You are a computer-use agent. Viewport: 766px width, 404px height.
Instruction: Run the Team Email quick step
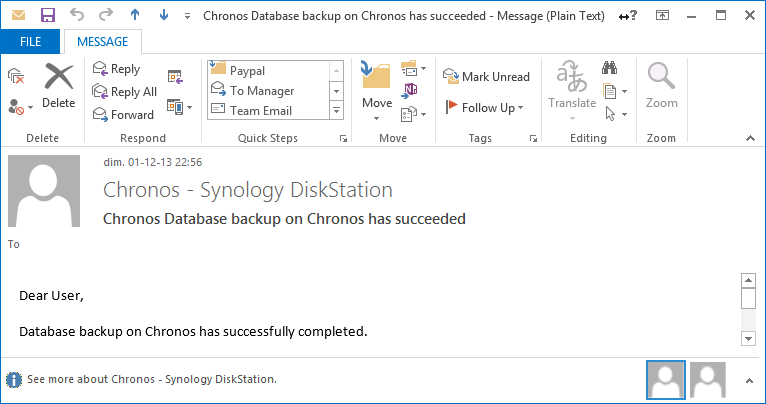(x=269, y=110)
